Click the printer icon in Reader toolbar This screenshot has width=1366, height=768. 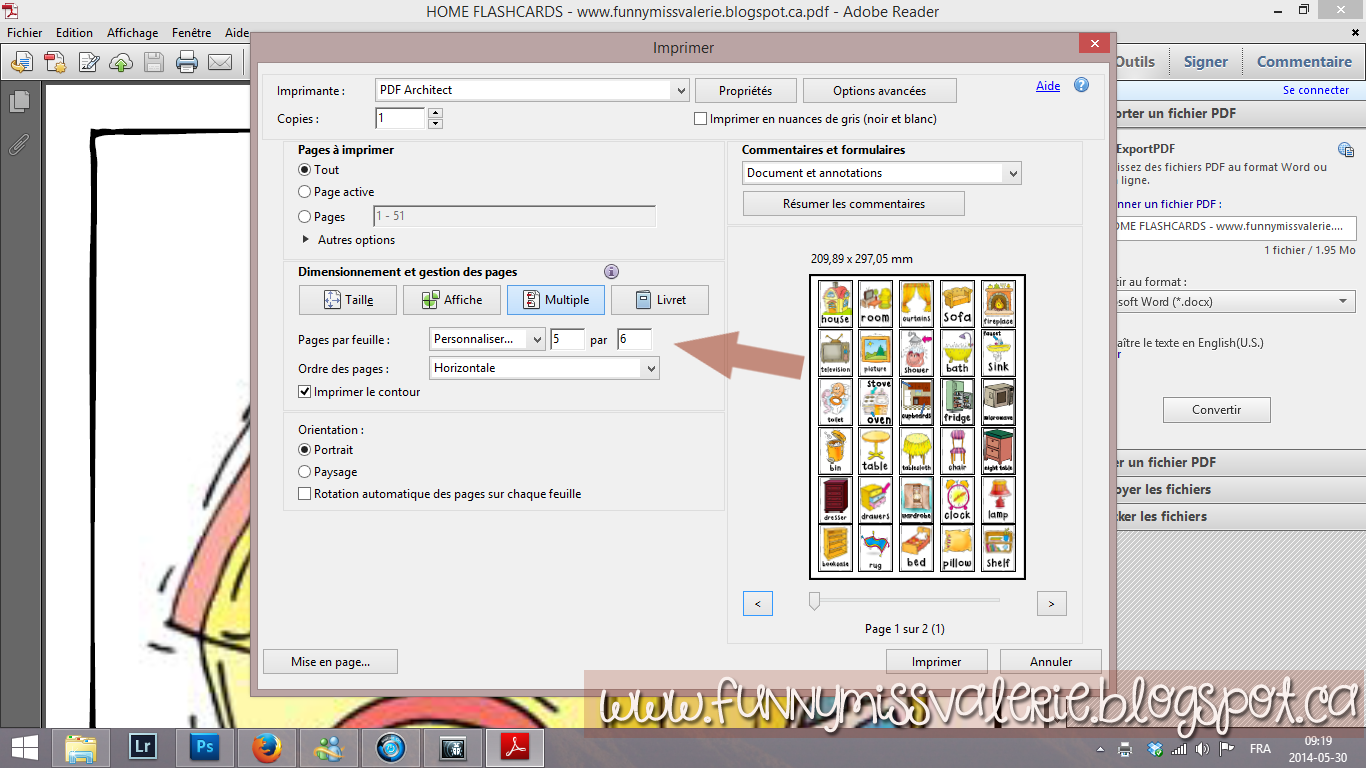(x=187, y=63)
